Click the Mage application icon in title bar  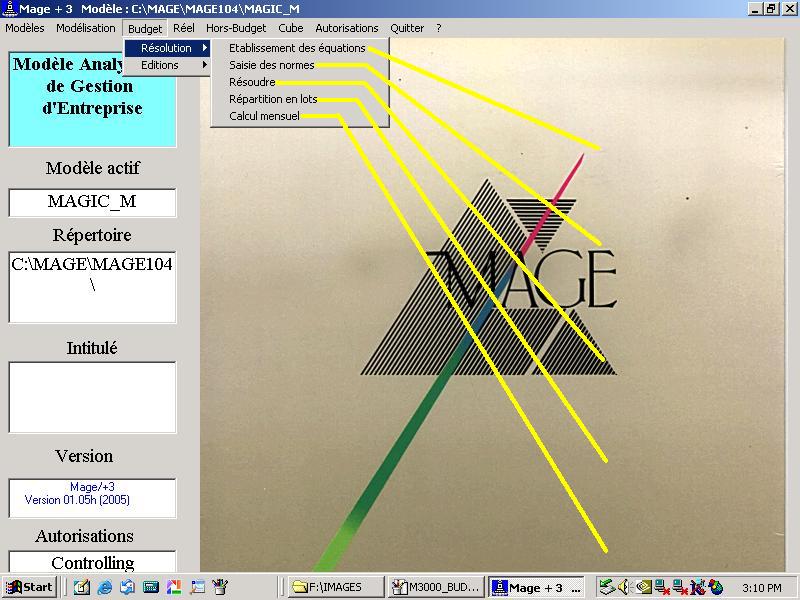pyautogui.click(x=10, y=9)
